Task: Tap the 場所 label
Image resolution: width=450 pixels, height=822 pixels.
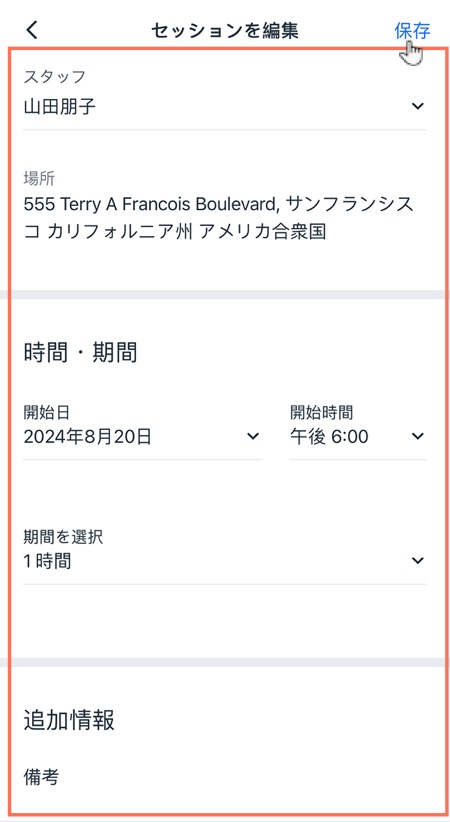Action: [x=39, y=179]
